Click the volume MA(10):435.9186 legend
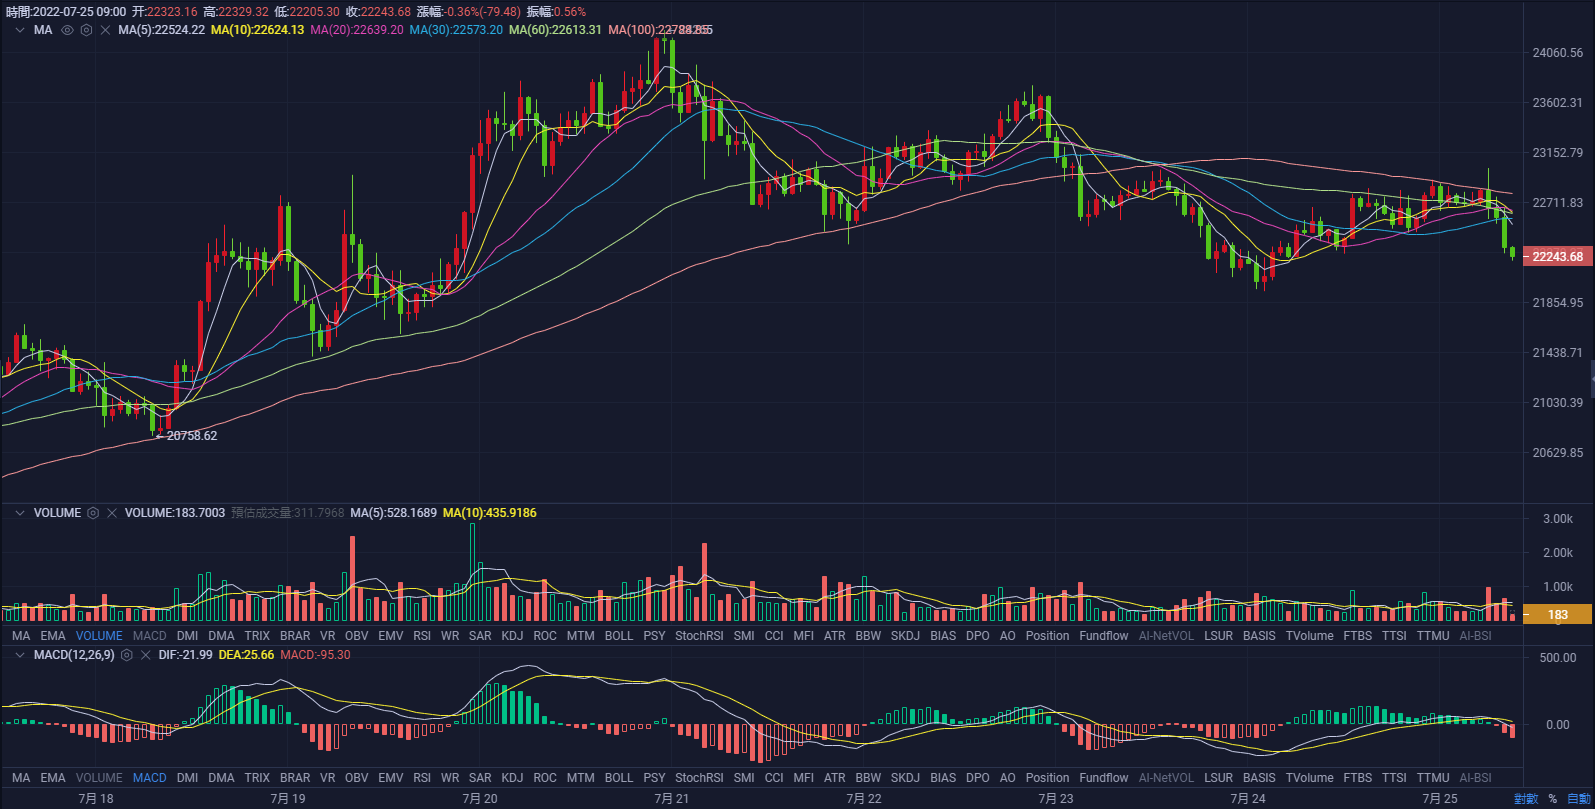The height and width of the screenshot is (809, 1595). pyautogui.click(x=490, y=513)
